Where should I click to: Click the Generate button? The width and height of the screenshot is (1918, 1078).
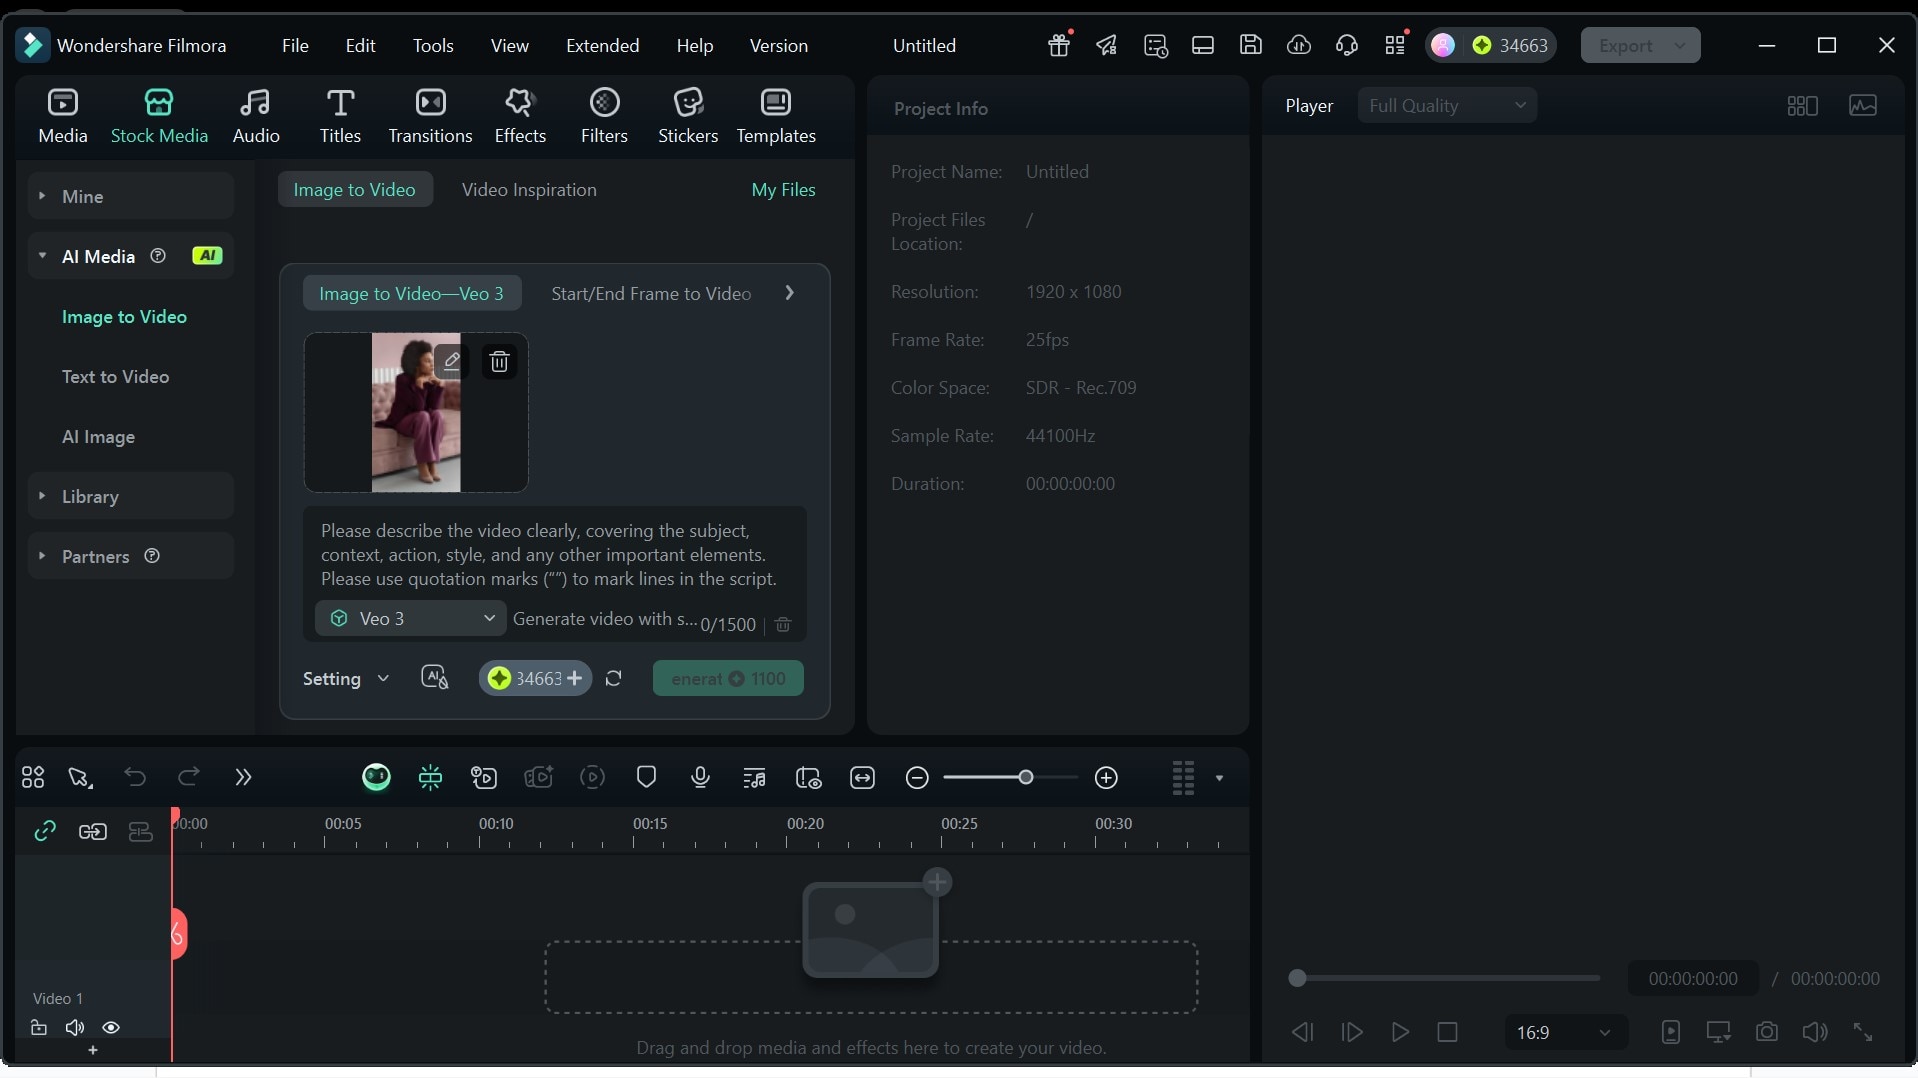pyautogui.click(x=727, y=678)
